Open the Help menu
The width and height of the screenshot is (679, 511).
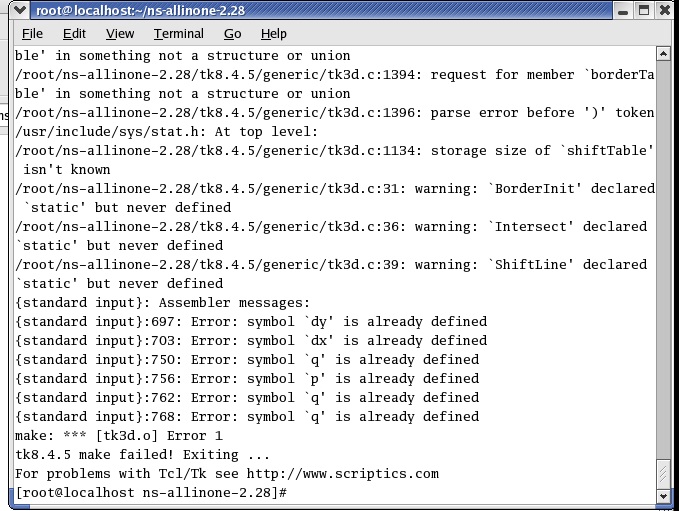[x=273, y=34]
